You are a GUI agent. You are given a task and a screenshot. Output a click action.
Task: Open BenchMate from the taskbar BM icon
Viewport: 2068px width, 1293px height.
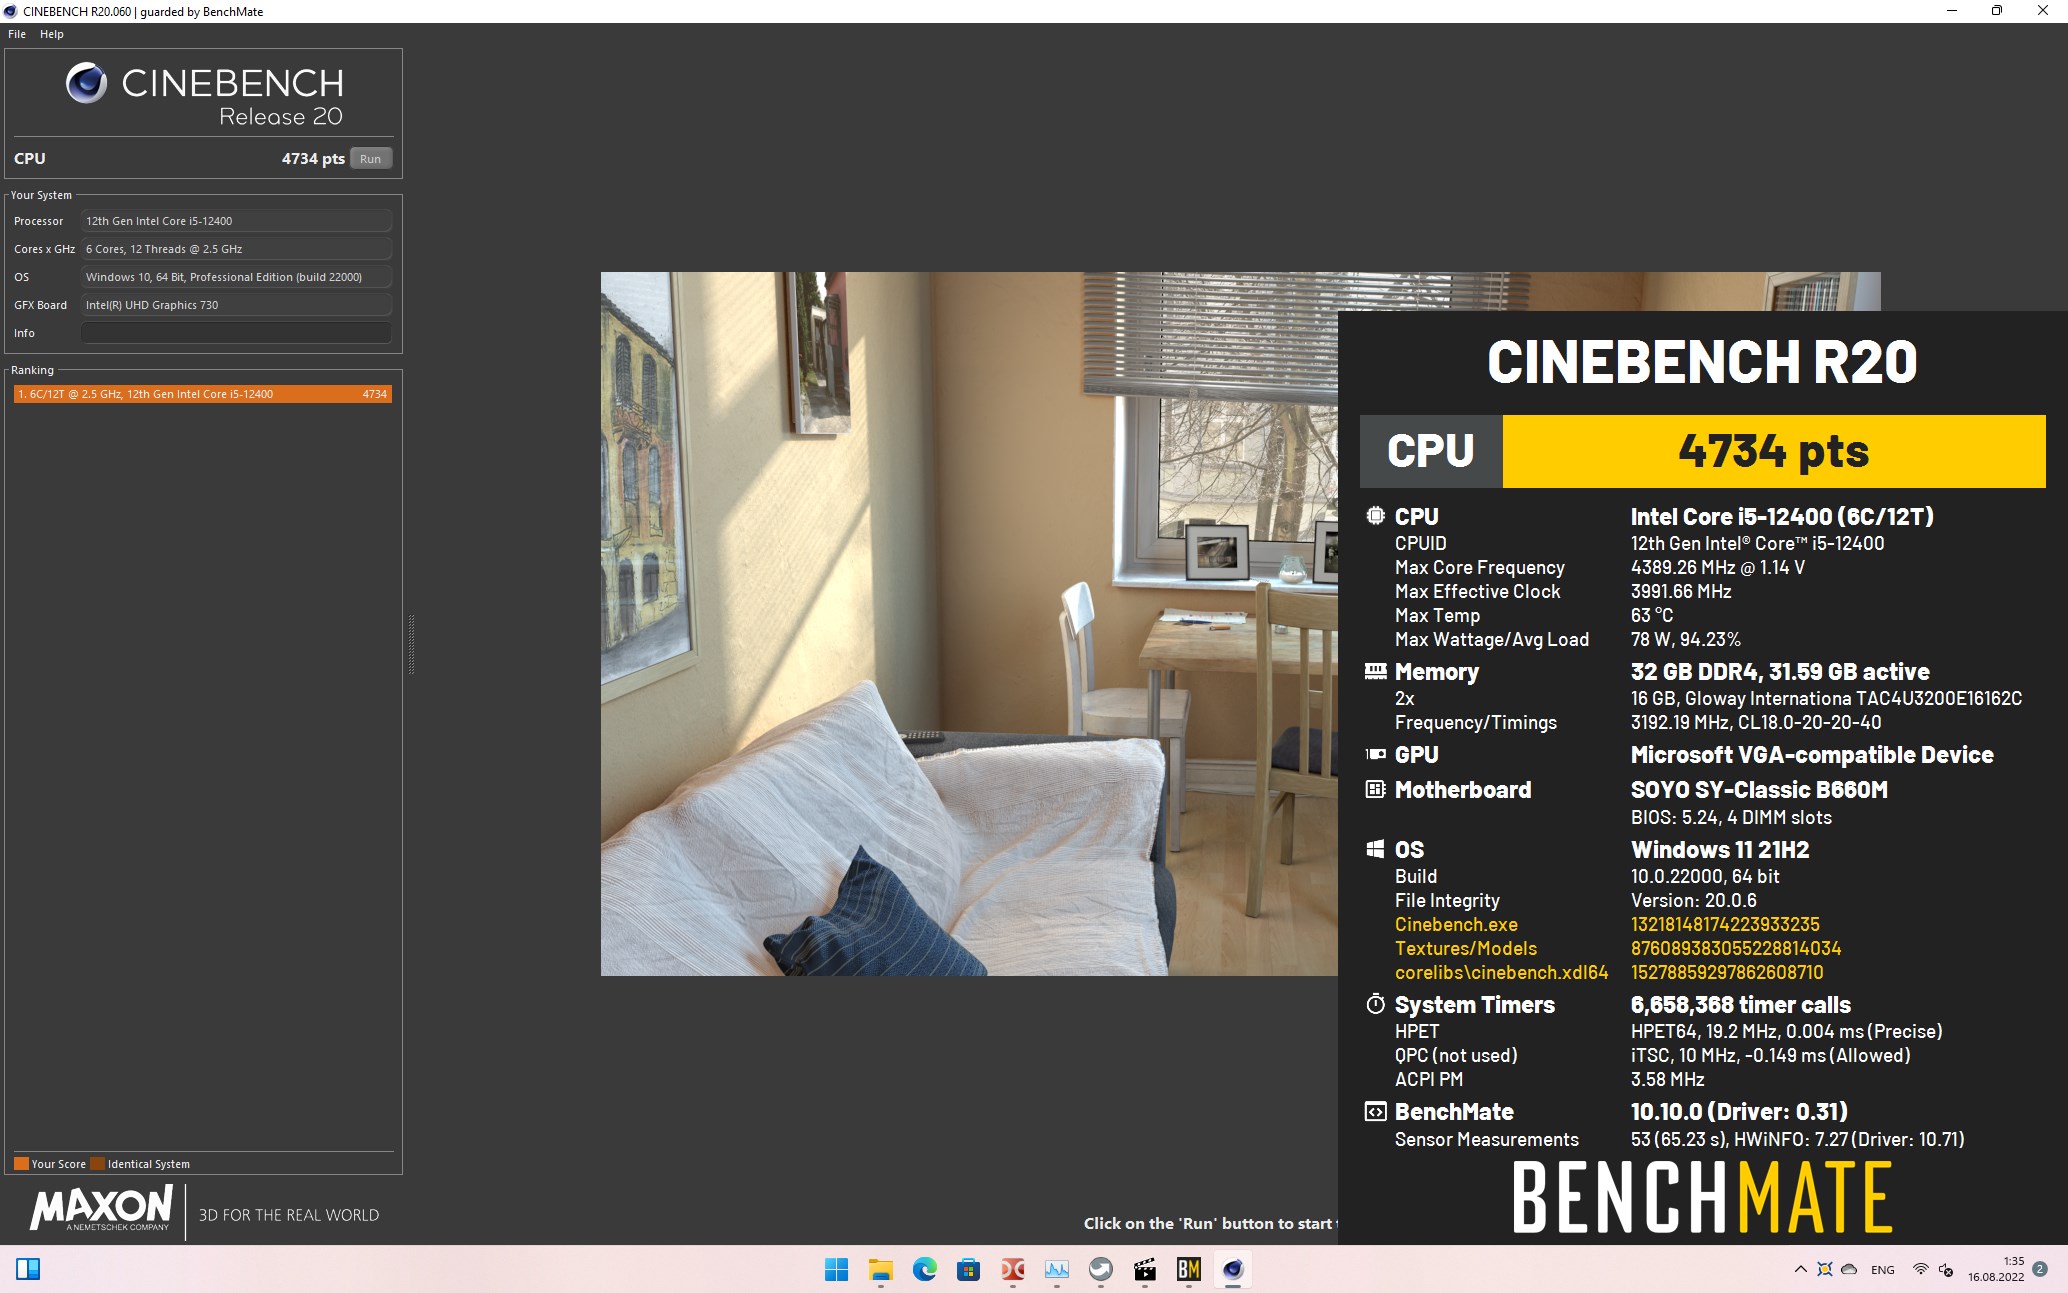[1189, 1269]
